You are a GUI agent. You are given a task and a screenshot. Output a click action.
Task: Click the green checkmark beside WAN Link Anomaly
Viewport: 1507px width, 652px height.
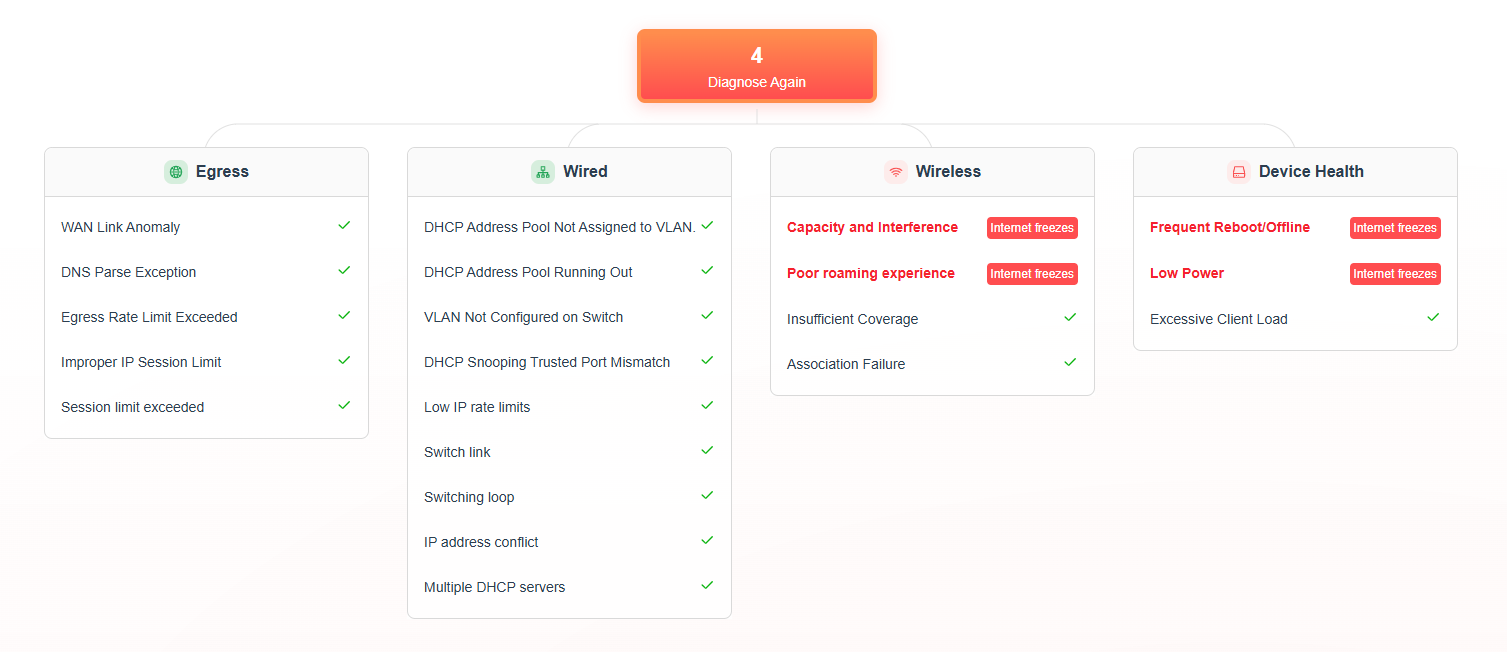pos(344,226)
